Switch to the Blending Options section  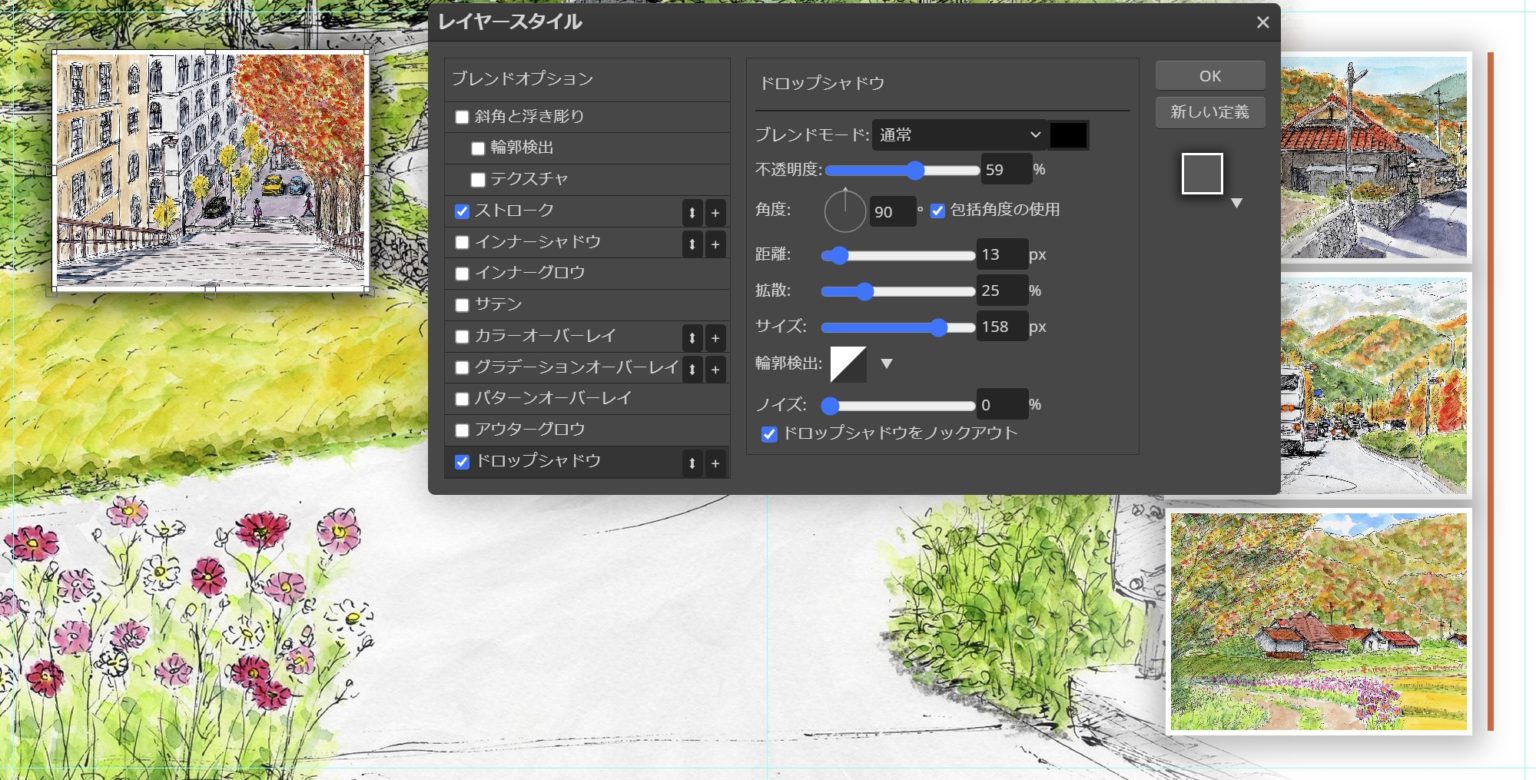click(520, 78)
